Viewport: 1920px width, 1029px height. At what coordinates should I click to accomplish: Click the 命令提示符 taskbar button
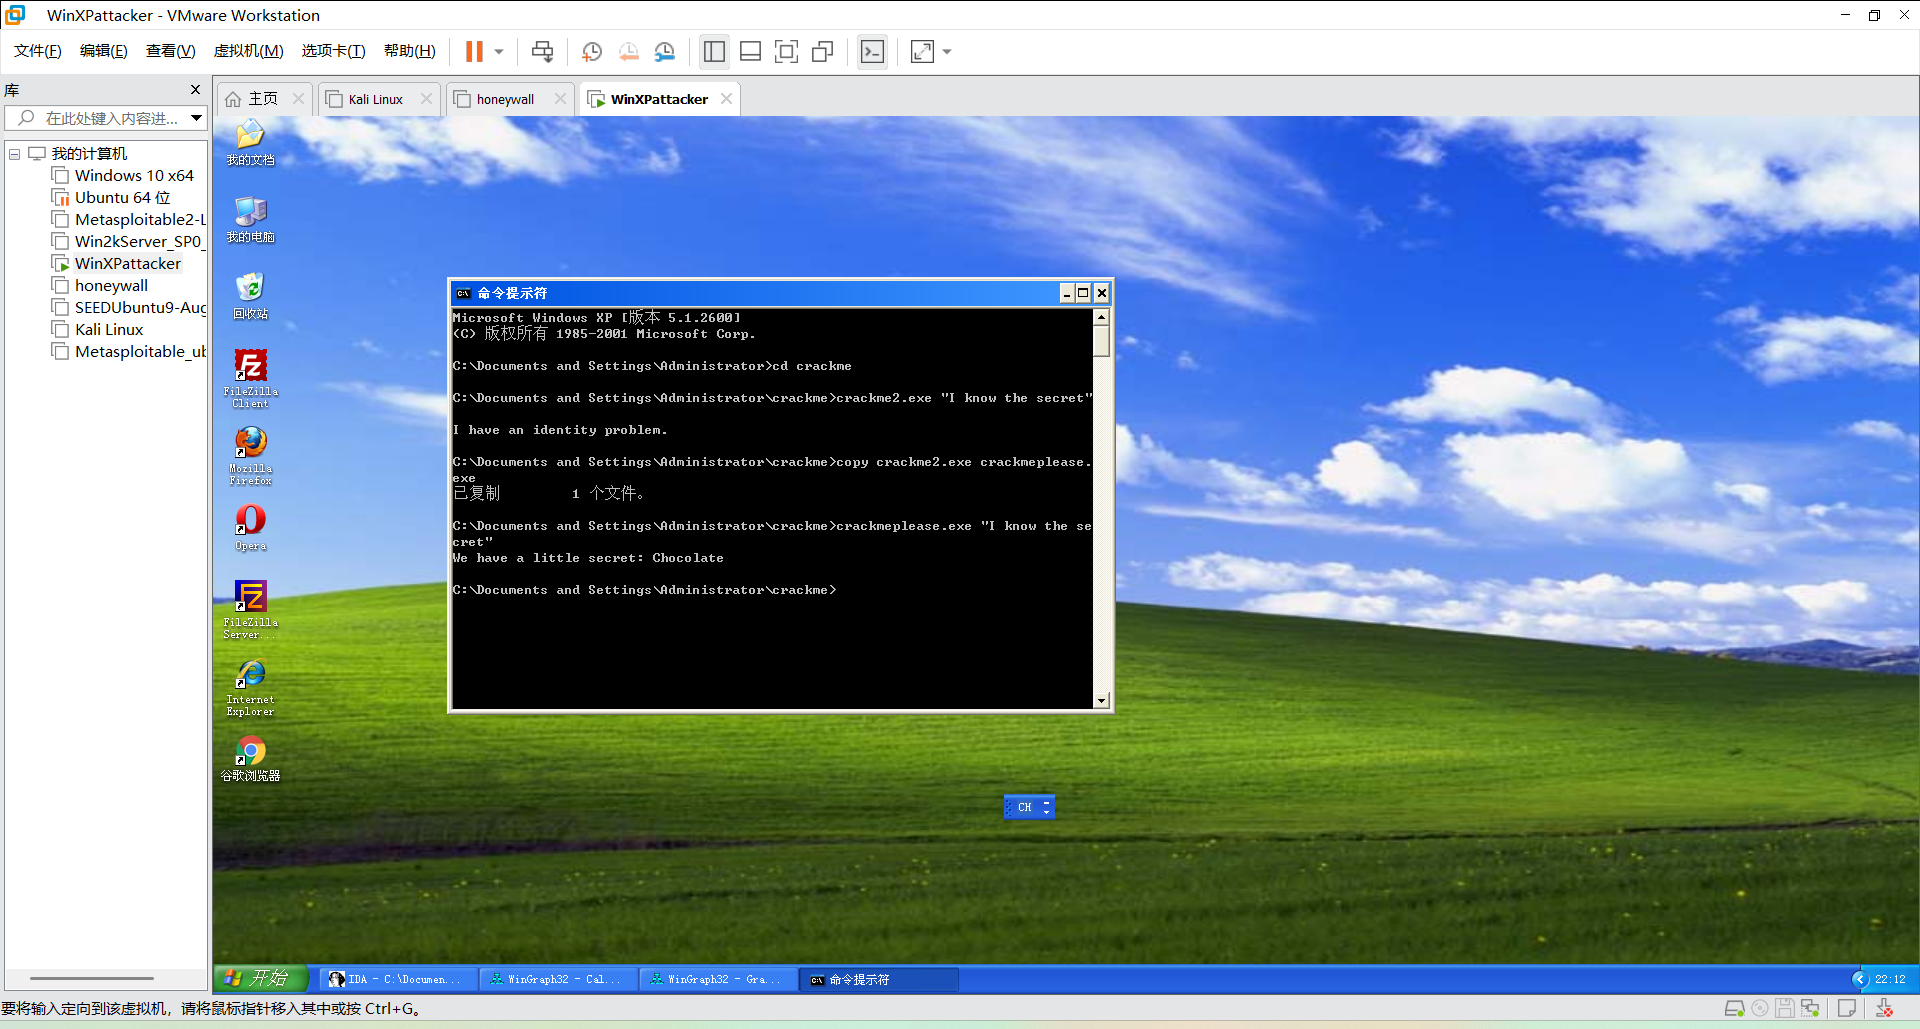(877, 979)
